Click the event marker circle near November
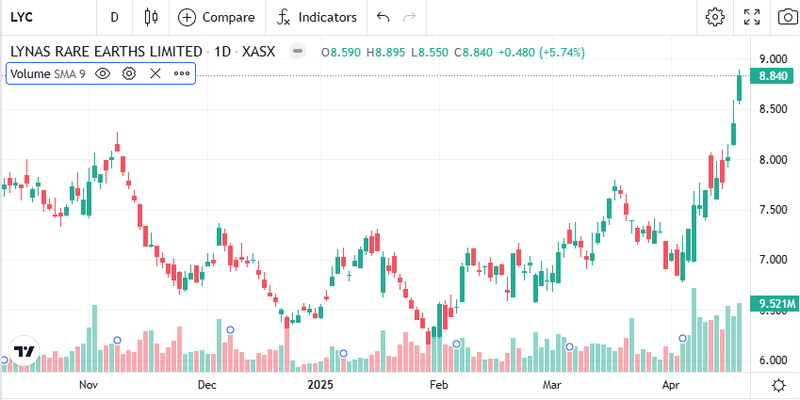The image size is (800, 400). (117, 340)
